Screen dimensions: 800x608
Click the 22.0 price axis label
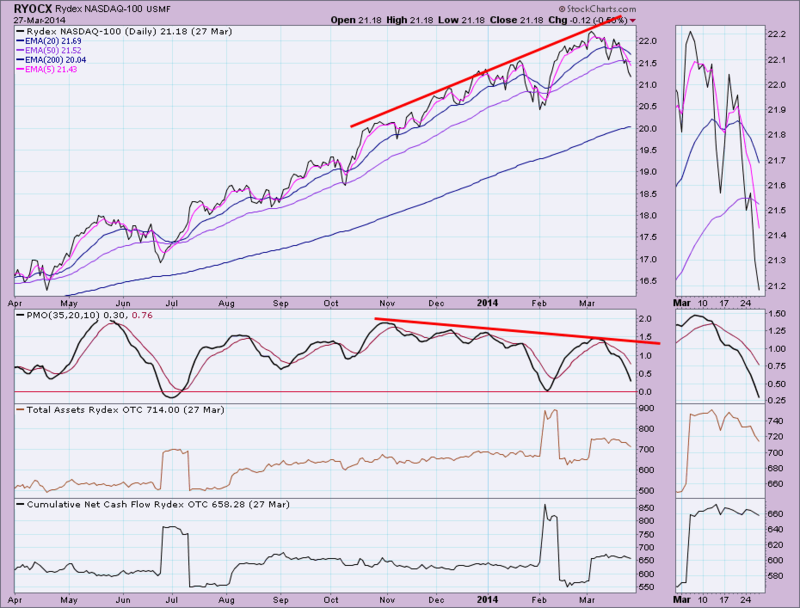click(x=648, y=41)
